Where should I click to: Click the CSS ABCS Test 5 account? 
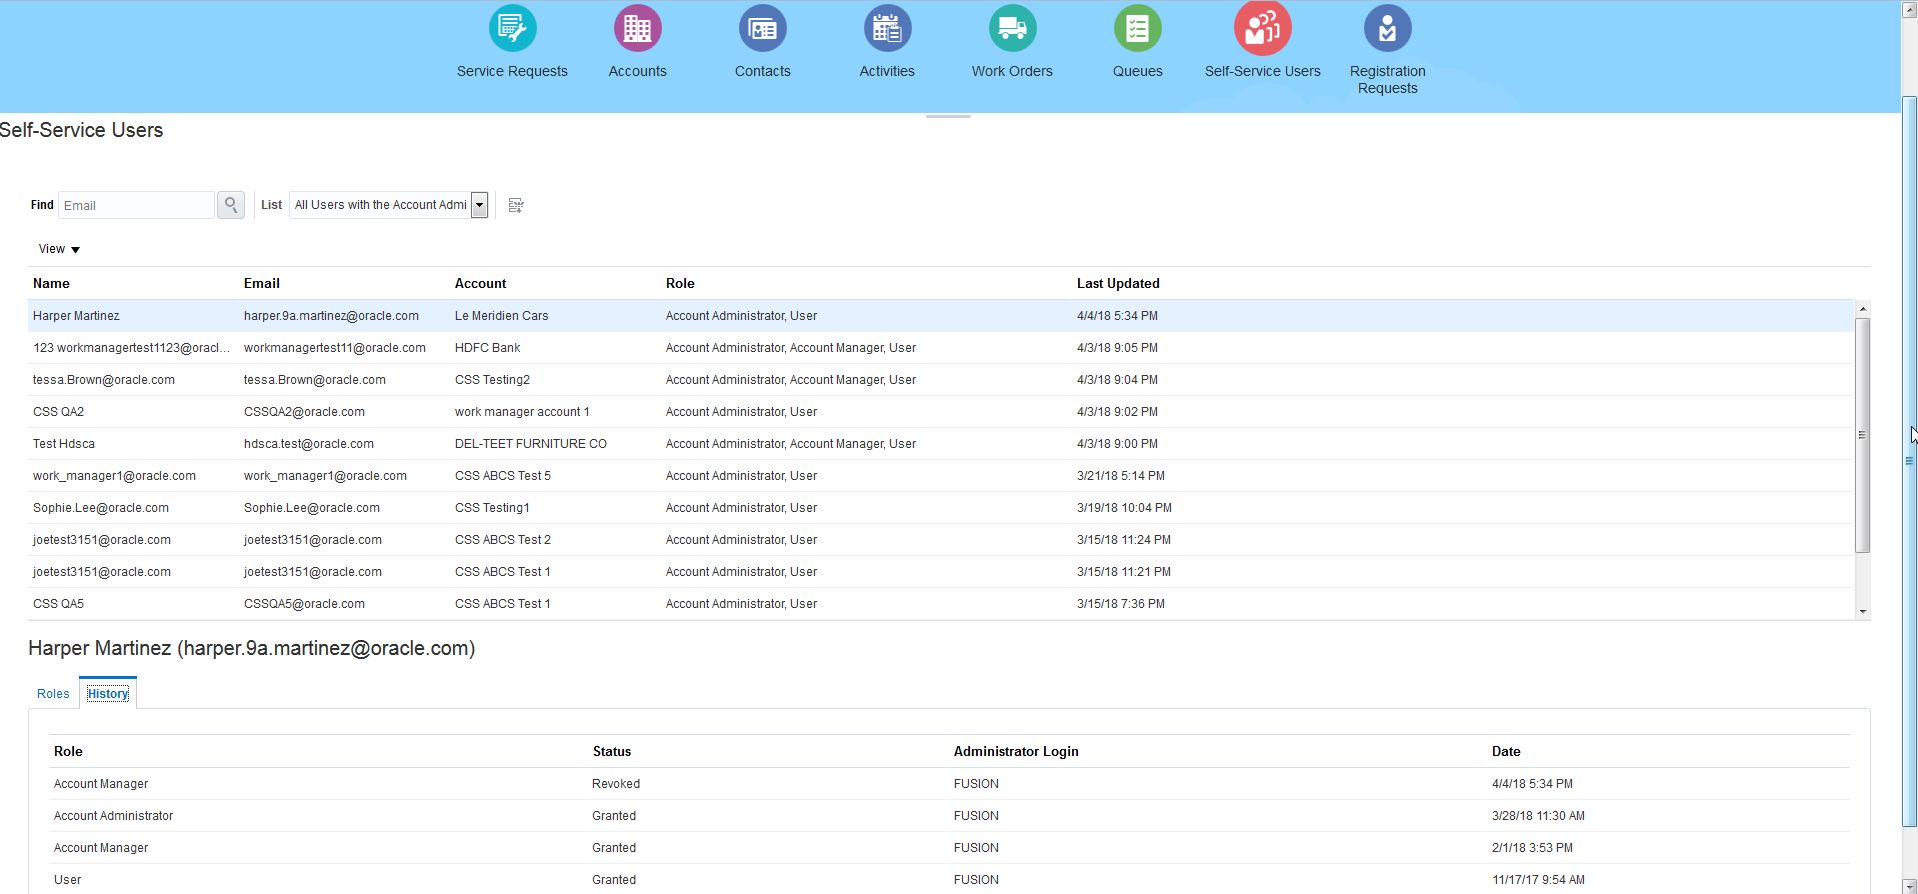point(503,476)
